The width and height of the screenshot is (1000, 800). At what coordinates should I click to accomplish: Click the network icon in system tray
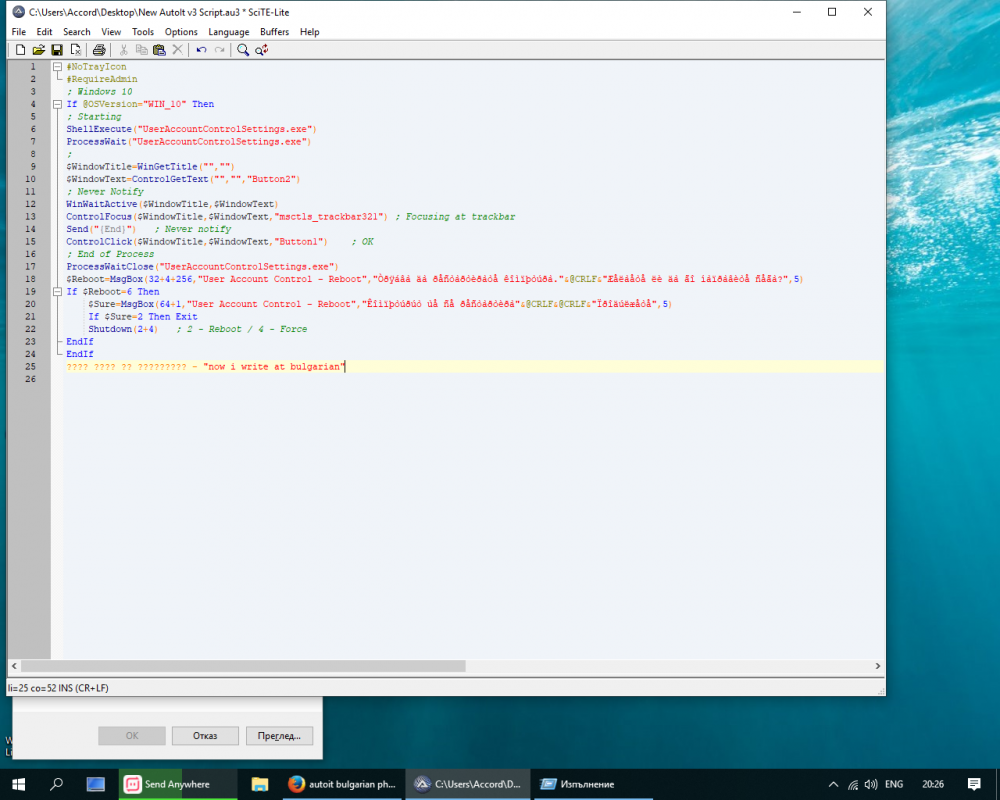point(853,785)
